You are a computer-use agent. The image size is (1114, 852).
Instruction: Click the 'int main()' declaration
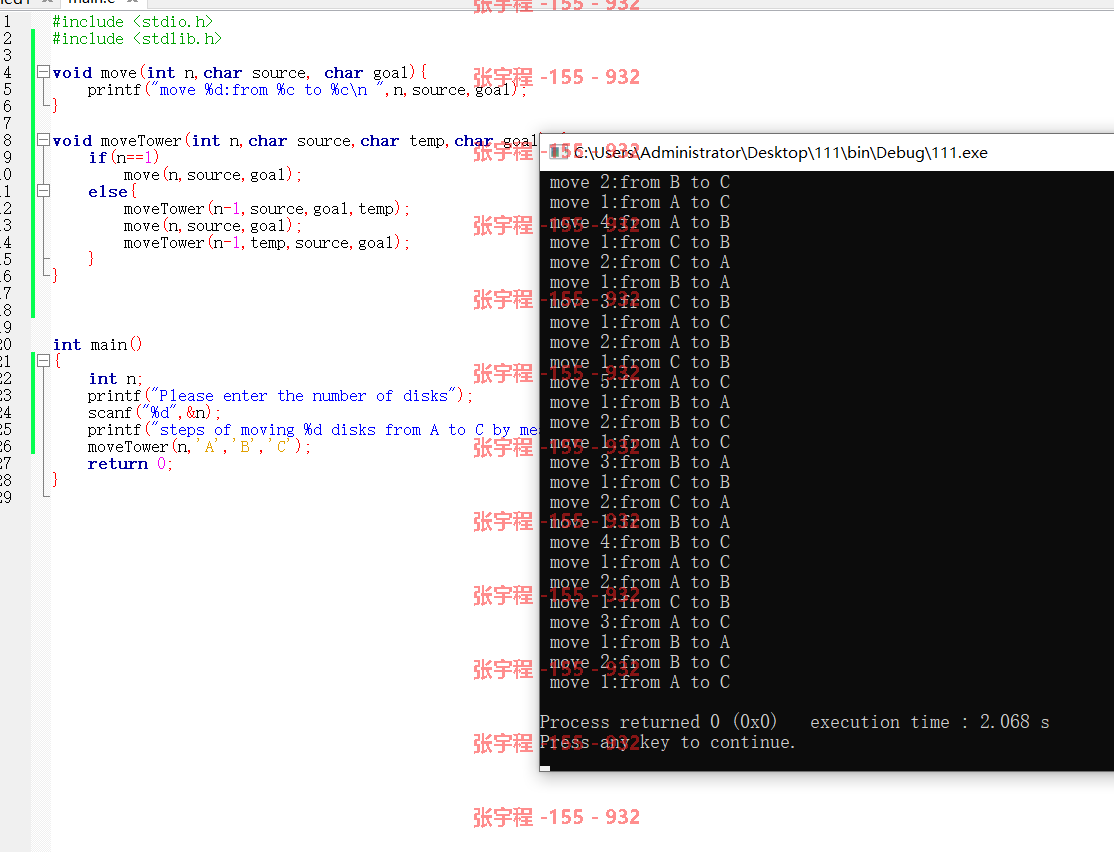[97, 345]
